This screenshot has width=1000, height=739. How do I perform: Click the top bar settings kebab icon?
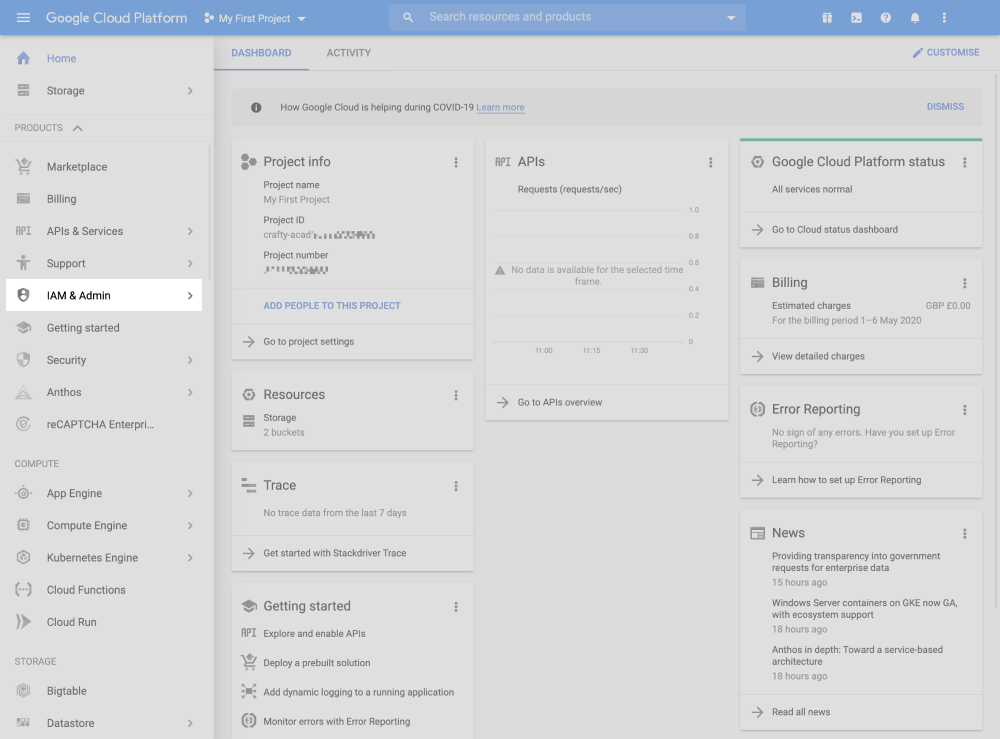click(944, 18)
